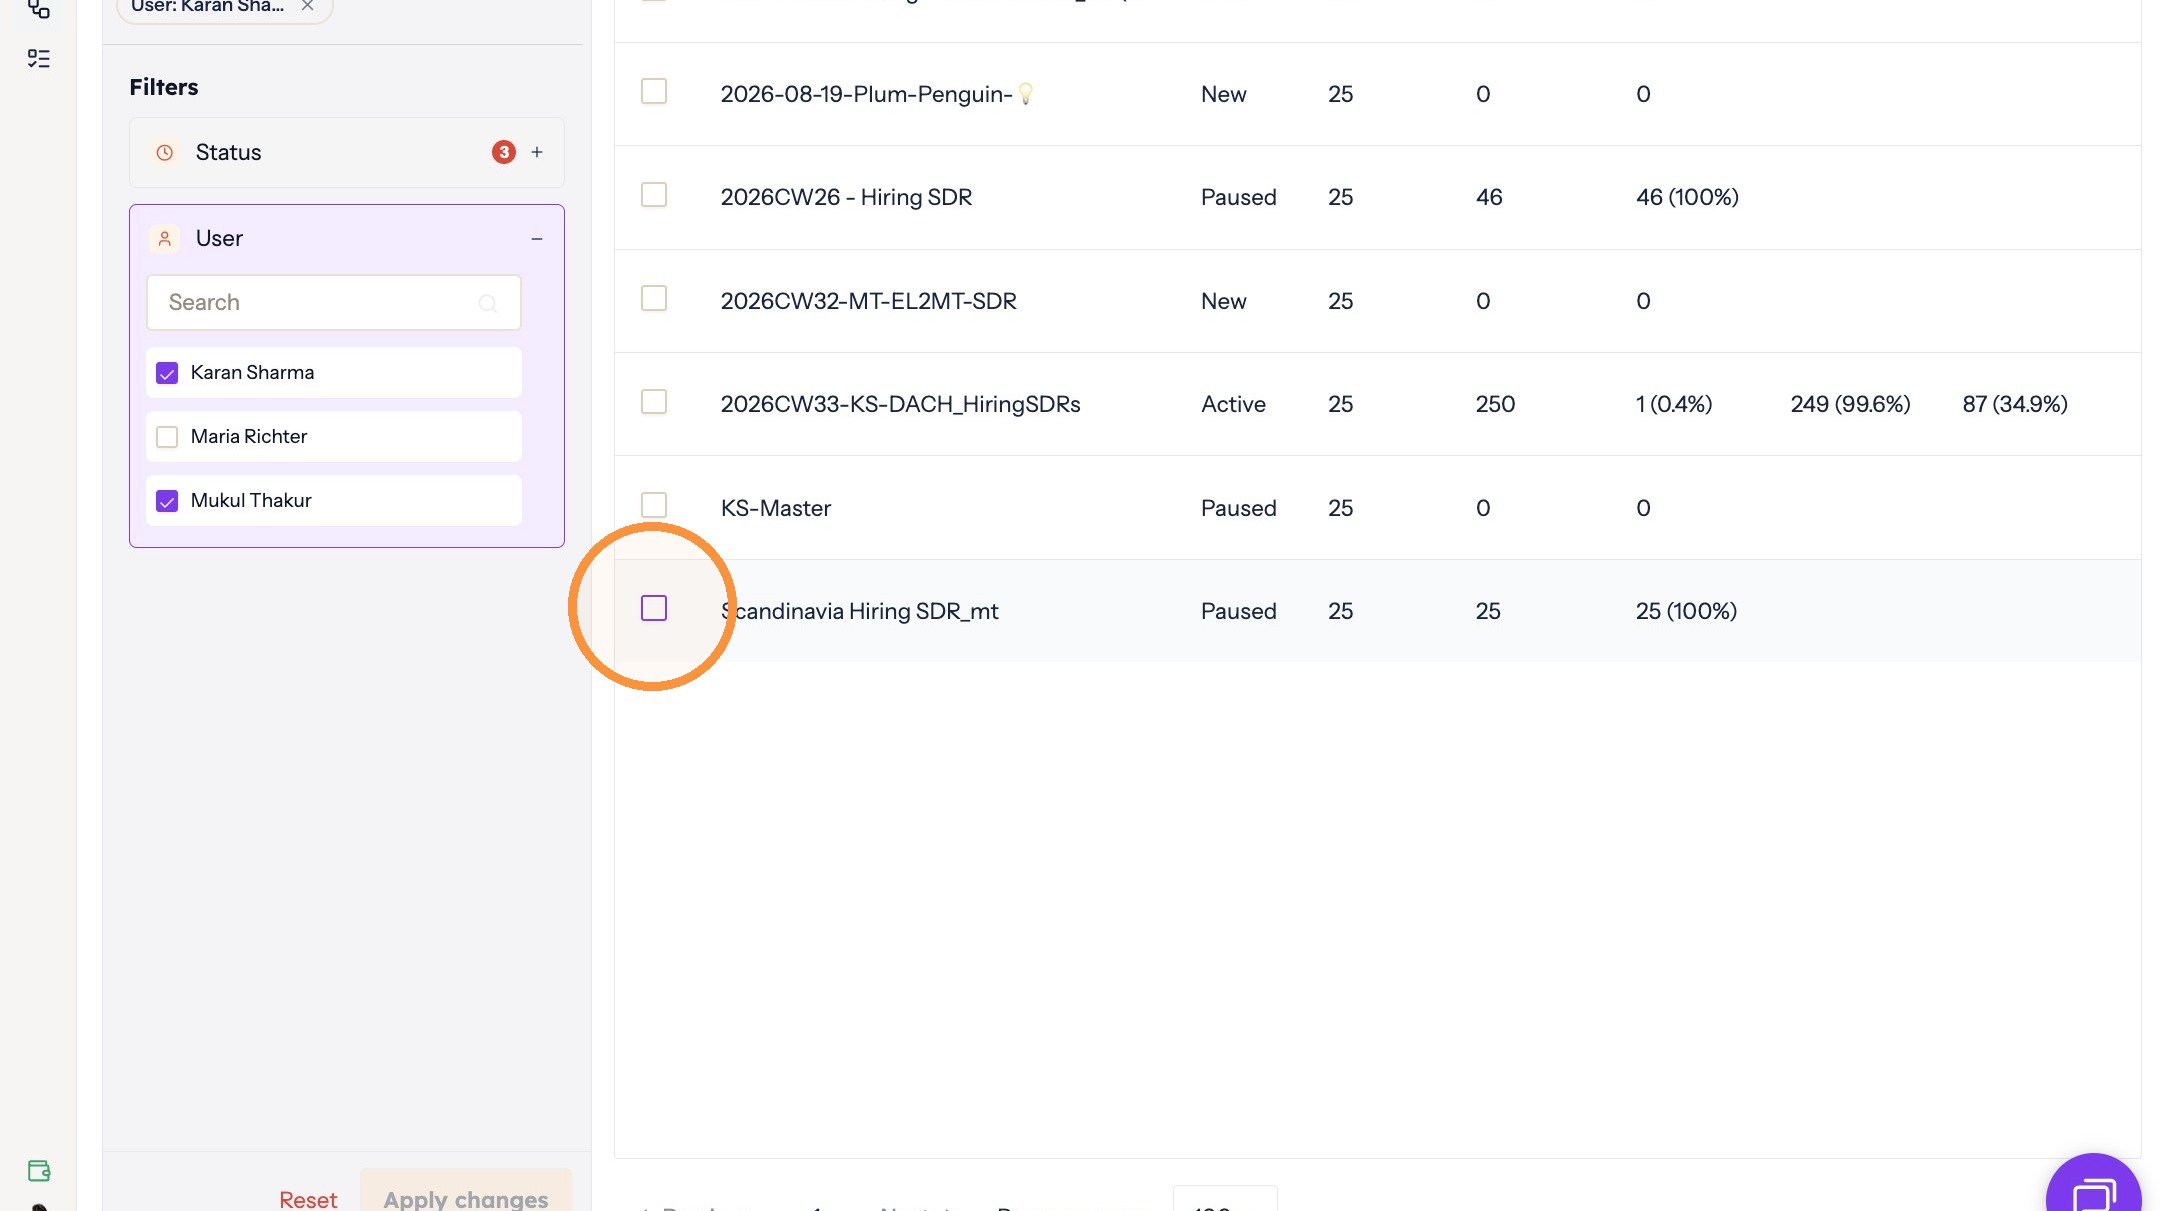Click the Status clock icon
The image size is (2168, 1211).
tap(165, 153)
